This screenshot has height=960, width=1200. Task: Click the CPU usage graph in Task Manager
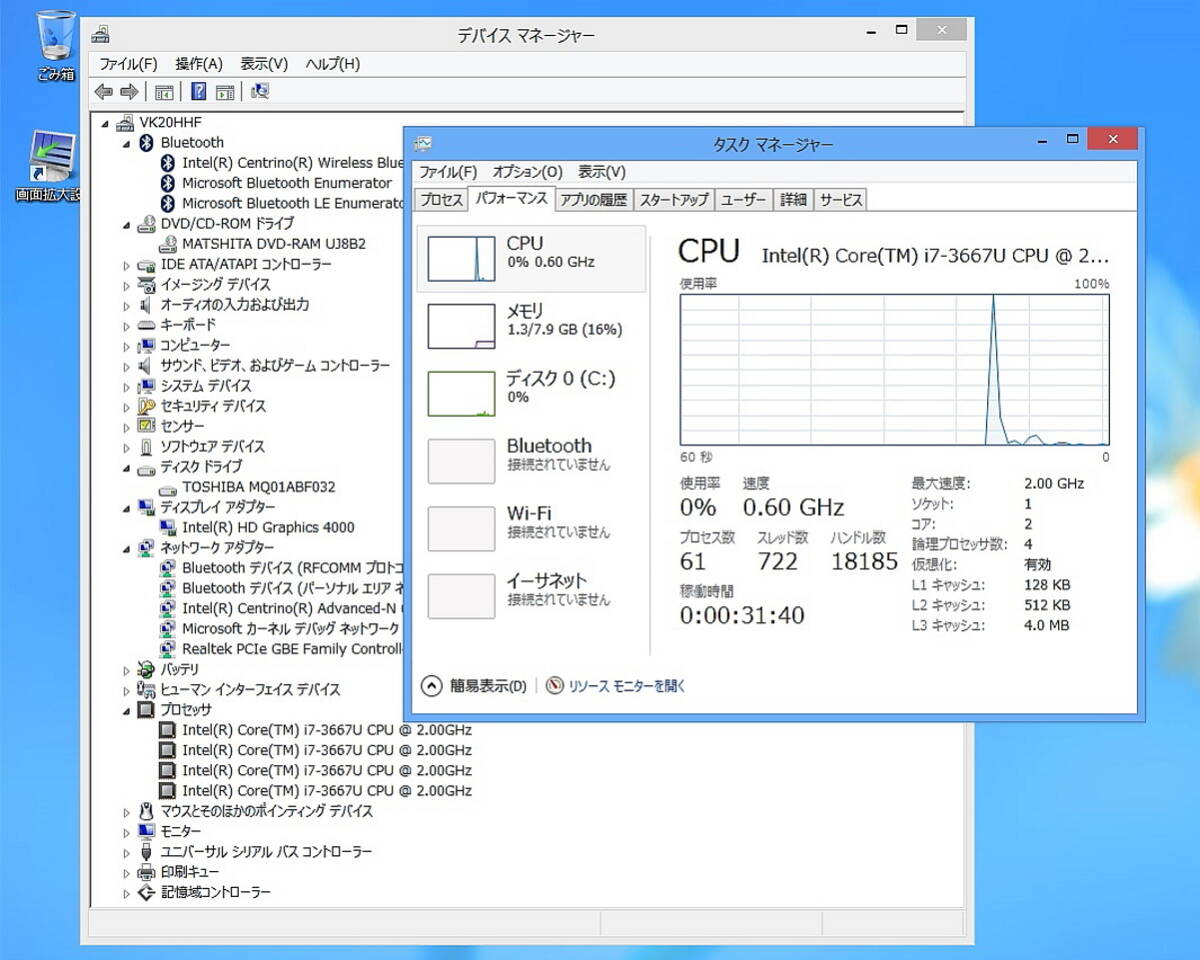894,369
